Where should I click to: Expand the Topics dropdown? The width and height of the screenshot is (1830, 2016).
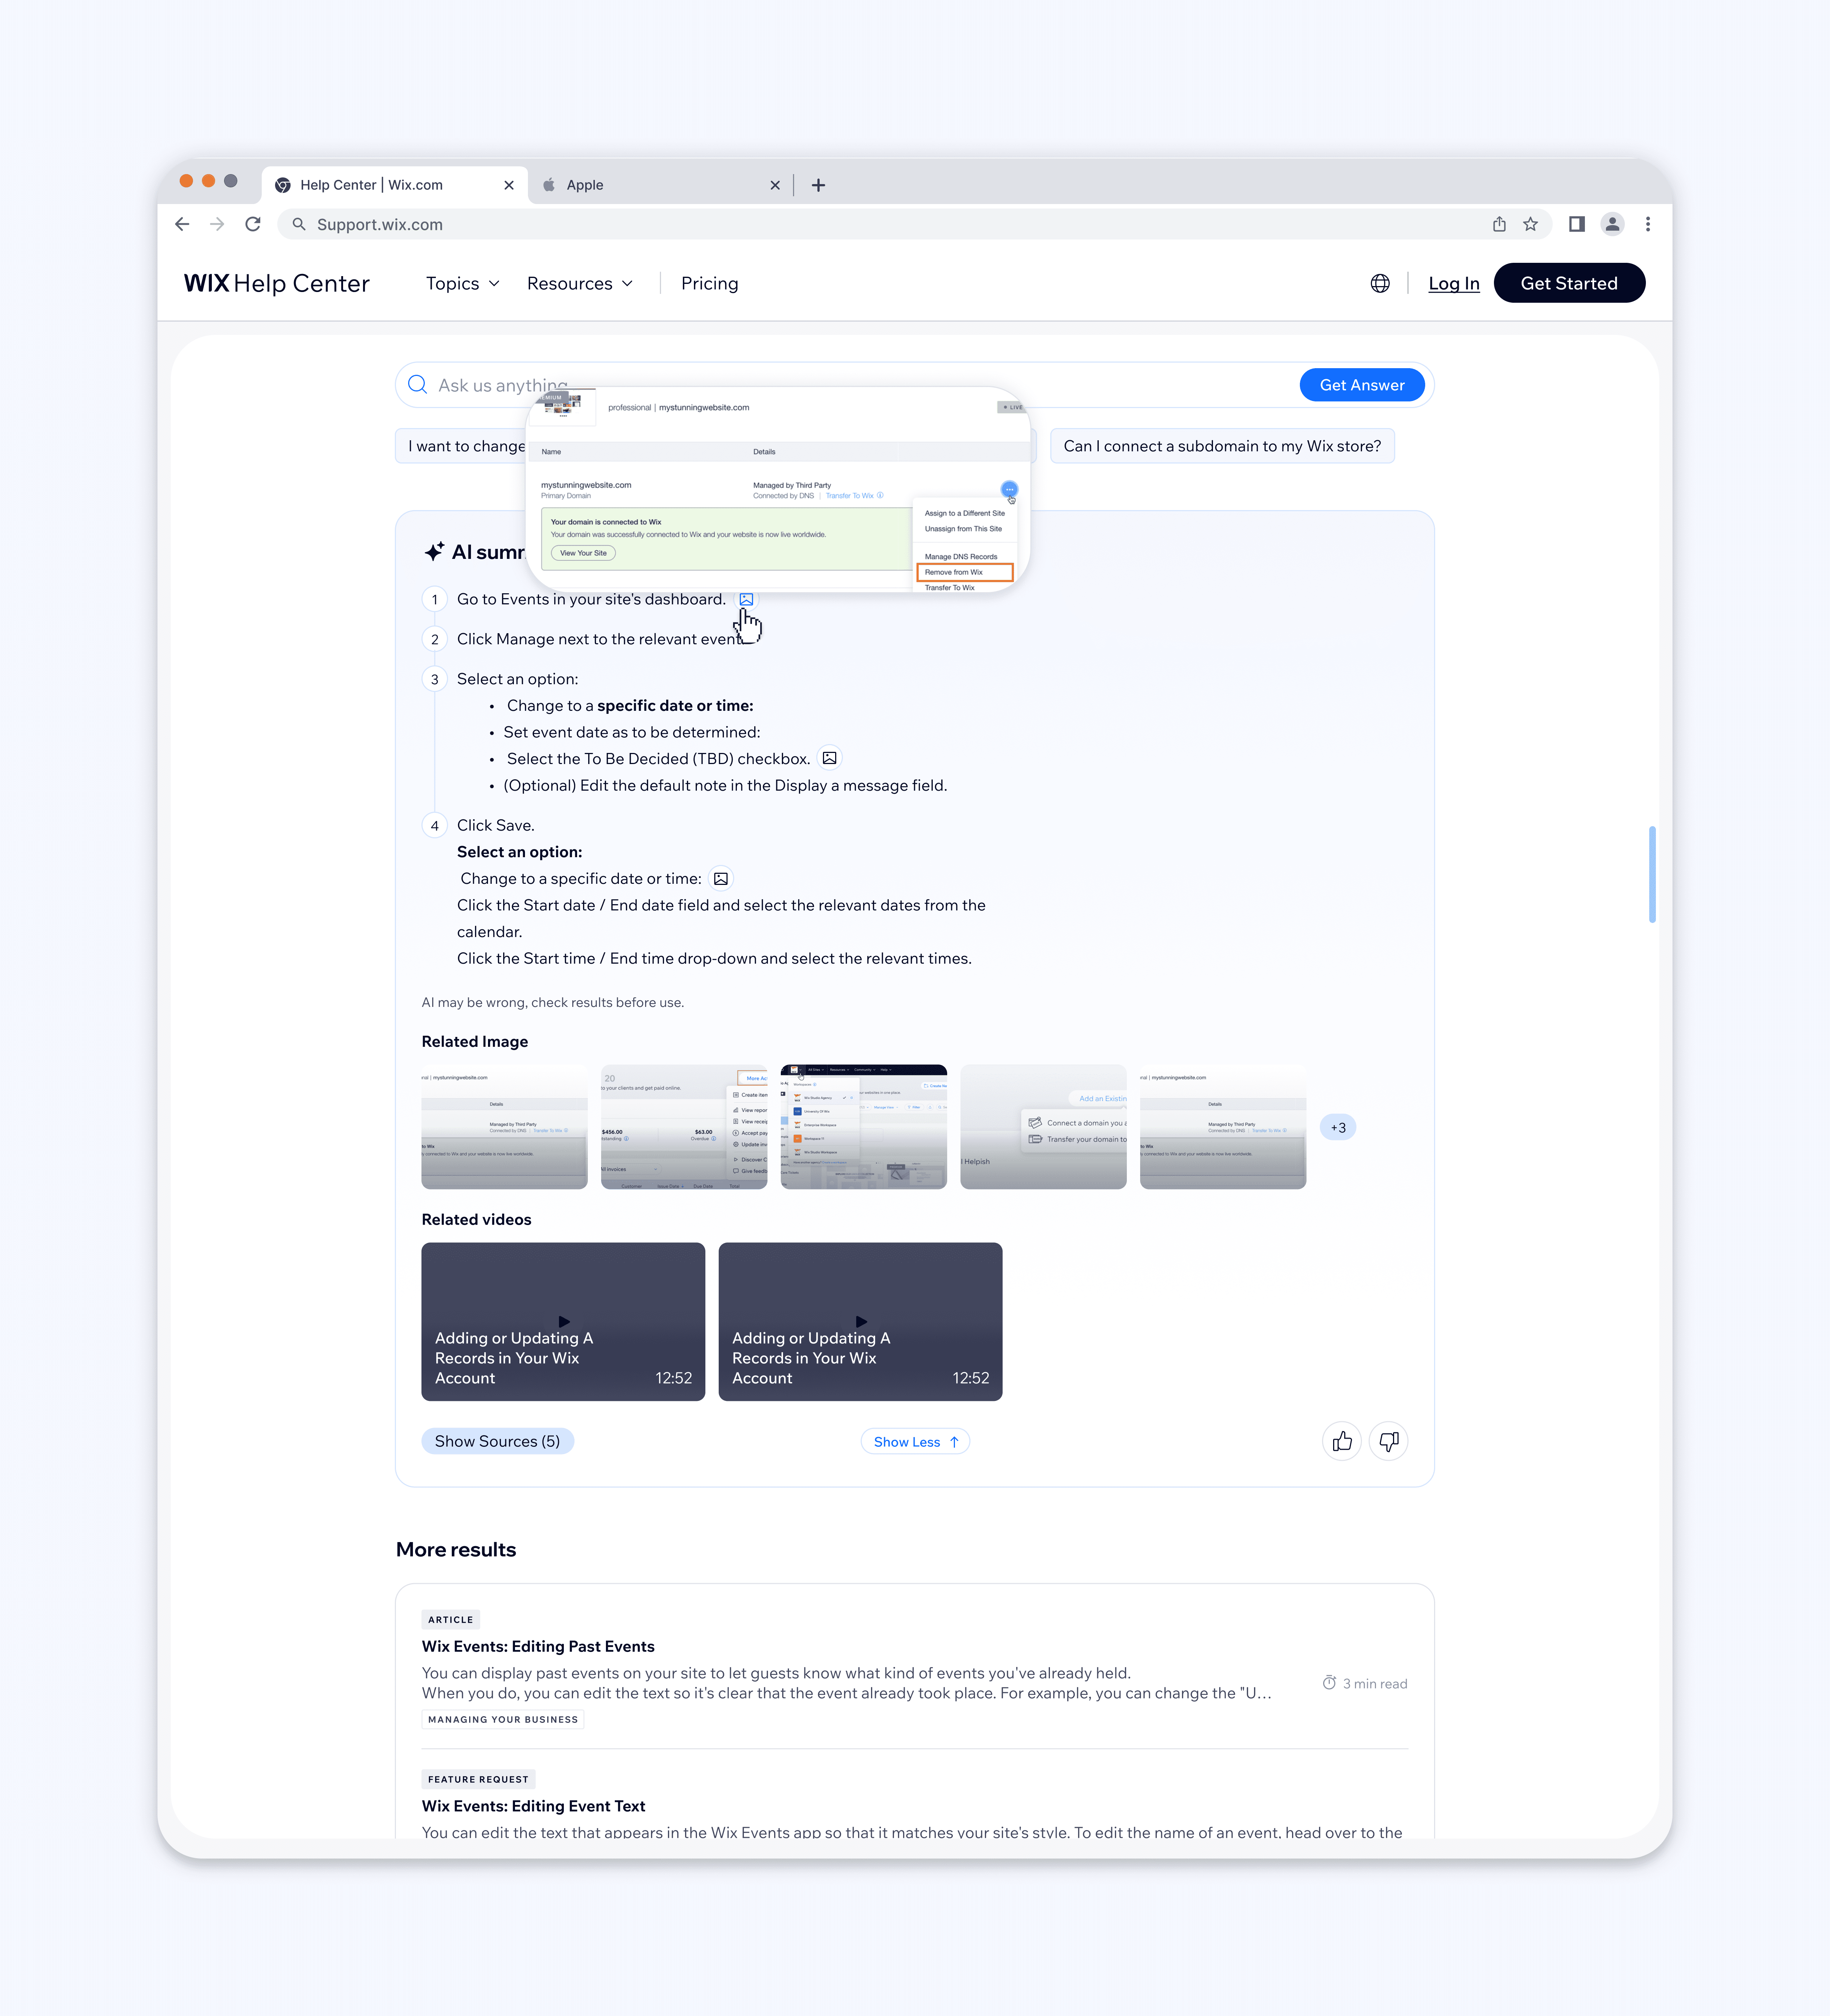tap(462, 284)
